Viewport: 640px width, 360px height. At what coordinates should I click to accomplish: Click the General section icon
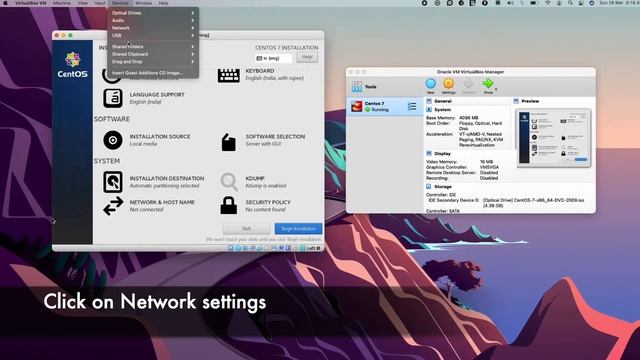tap(429, 101)
